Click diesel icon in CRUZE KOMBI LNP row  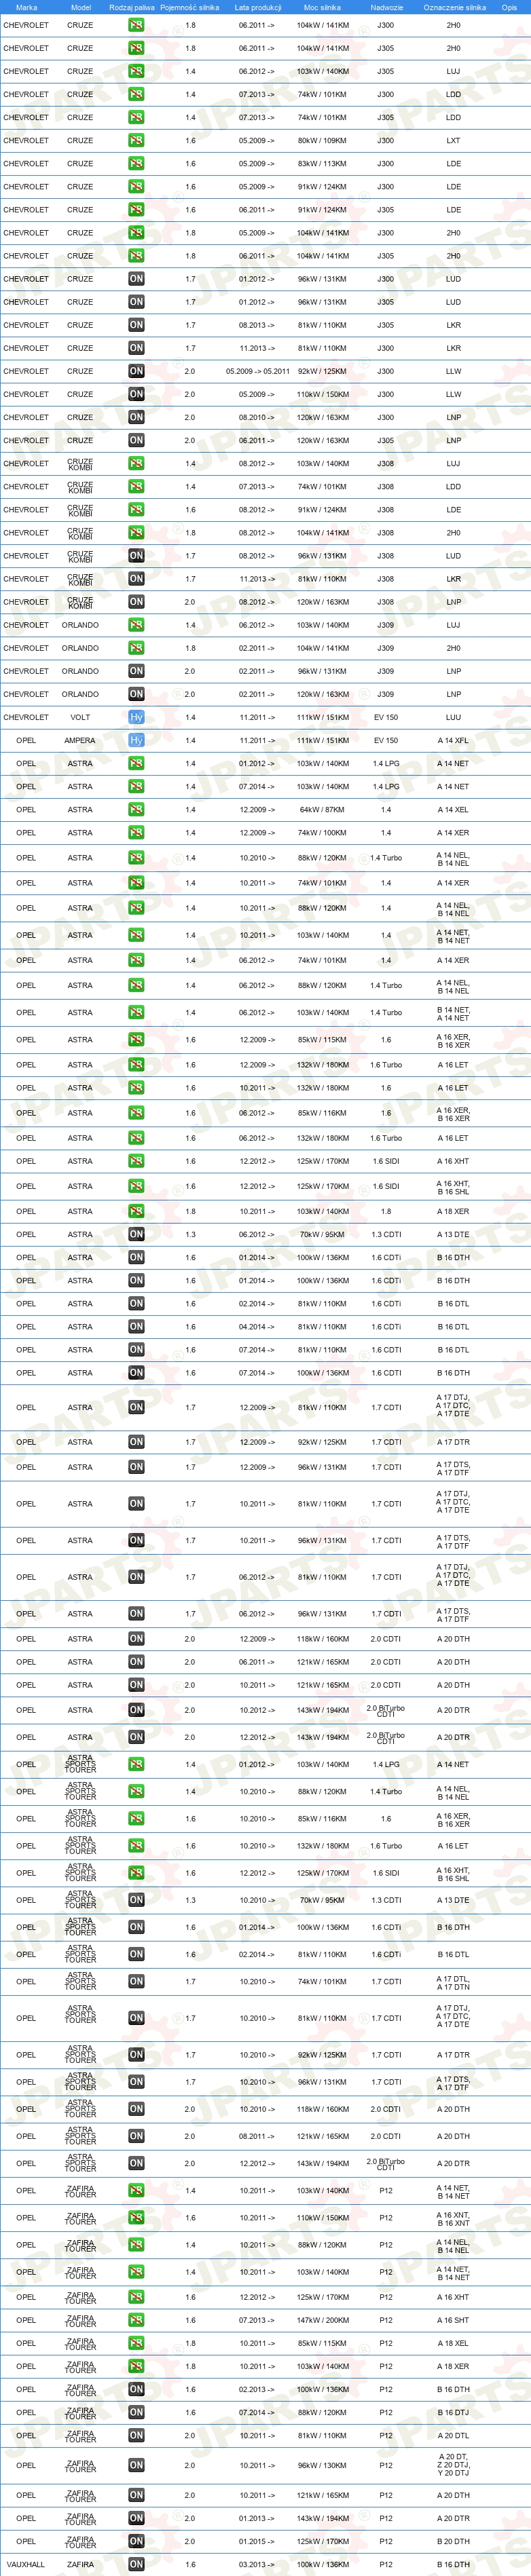[x=136, y=602]
